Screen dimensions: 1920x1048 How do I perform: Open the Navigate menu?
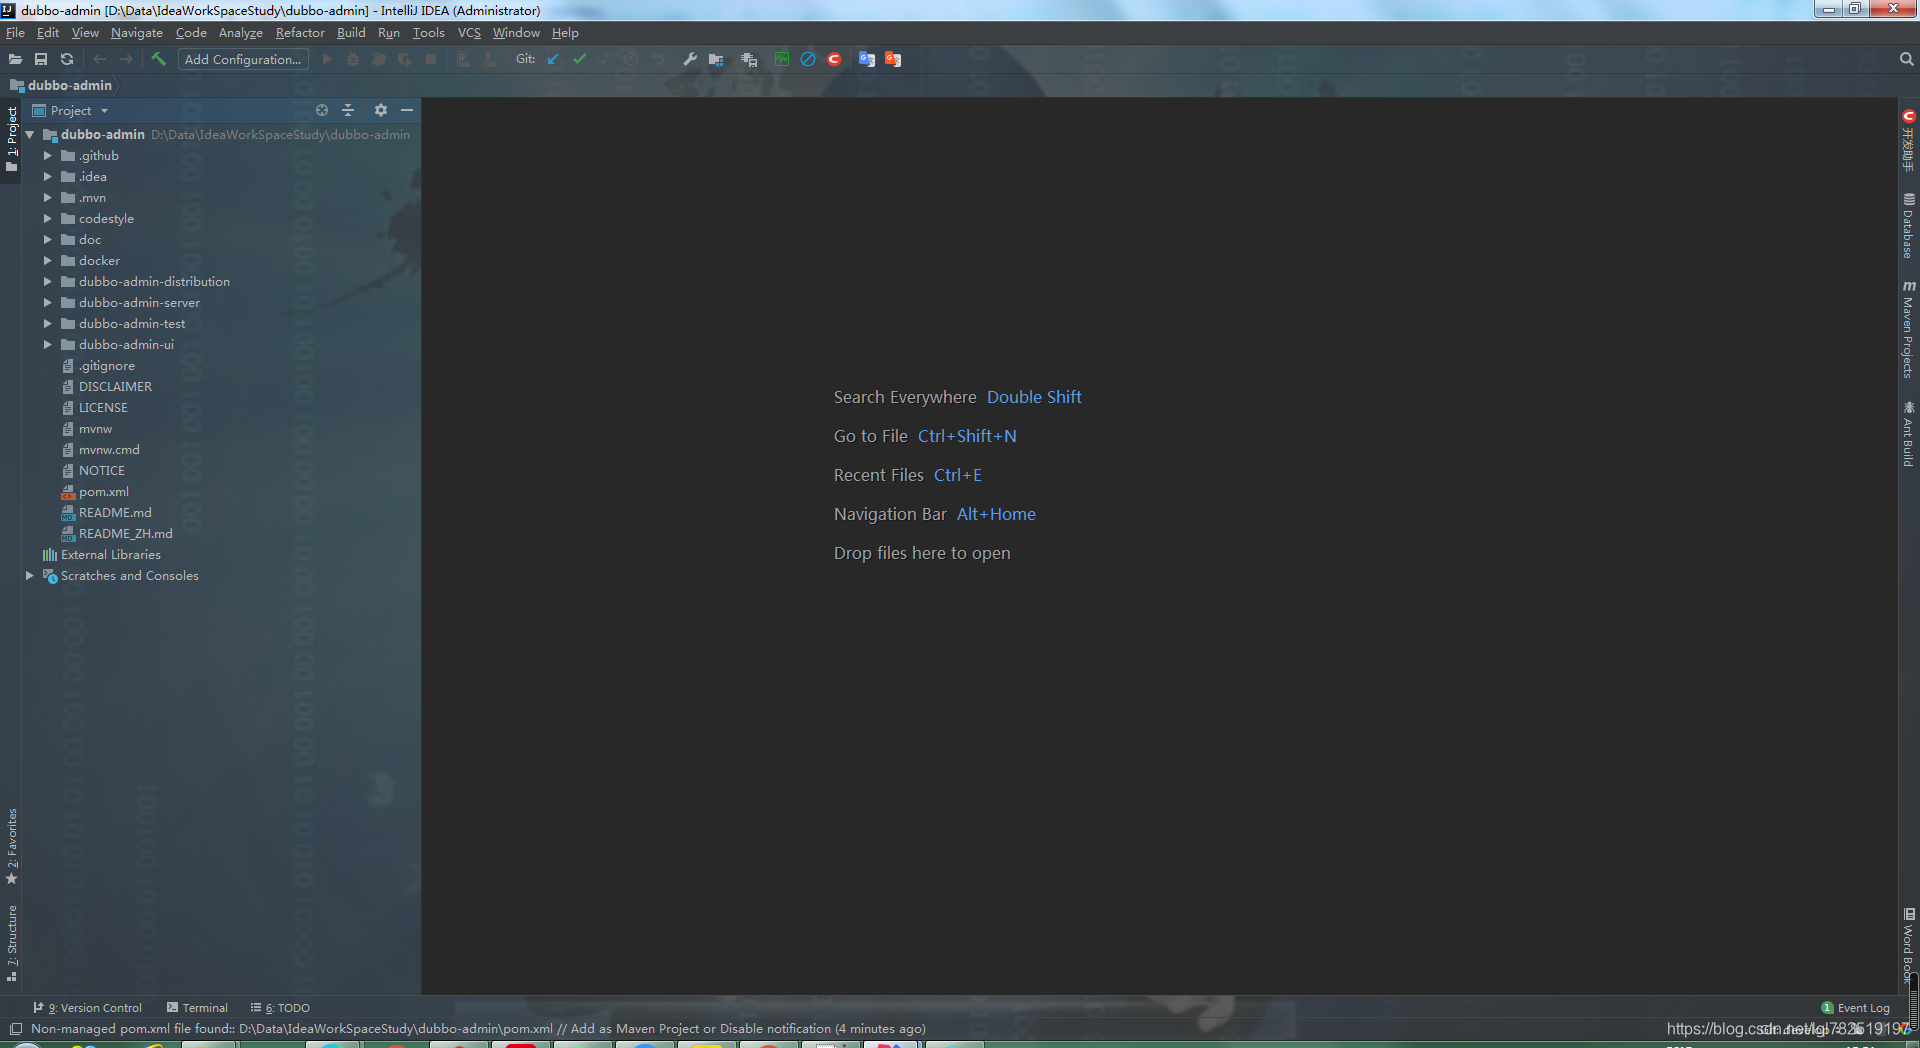click(x=137, y=33)
